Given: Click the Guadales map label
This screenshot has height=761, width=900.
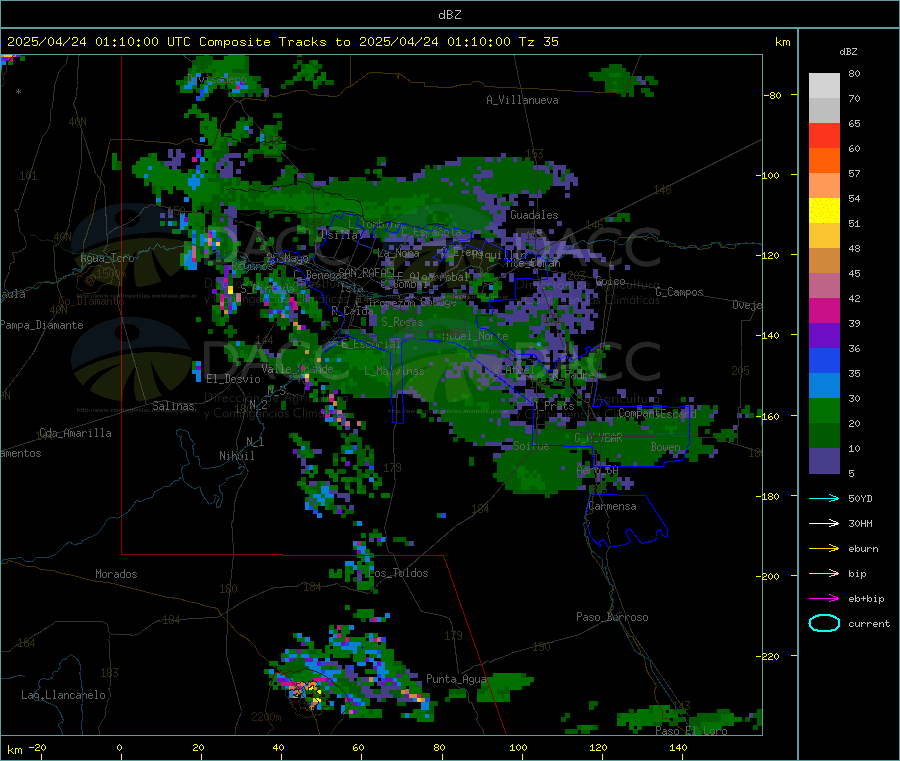Looking at the screenshot, I should pos(534,215).
